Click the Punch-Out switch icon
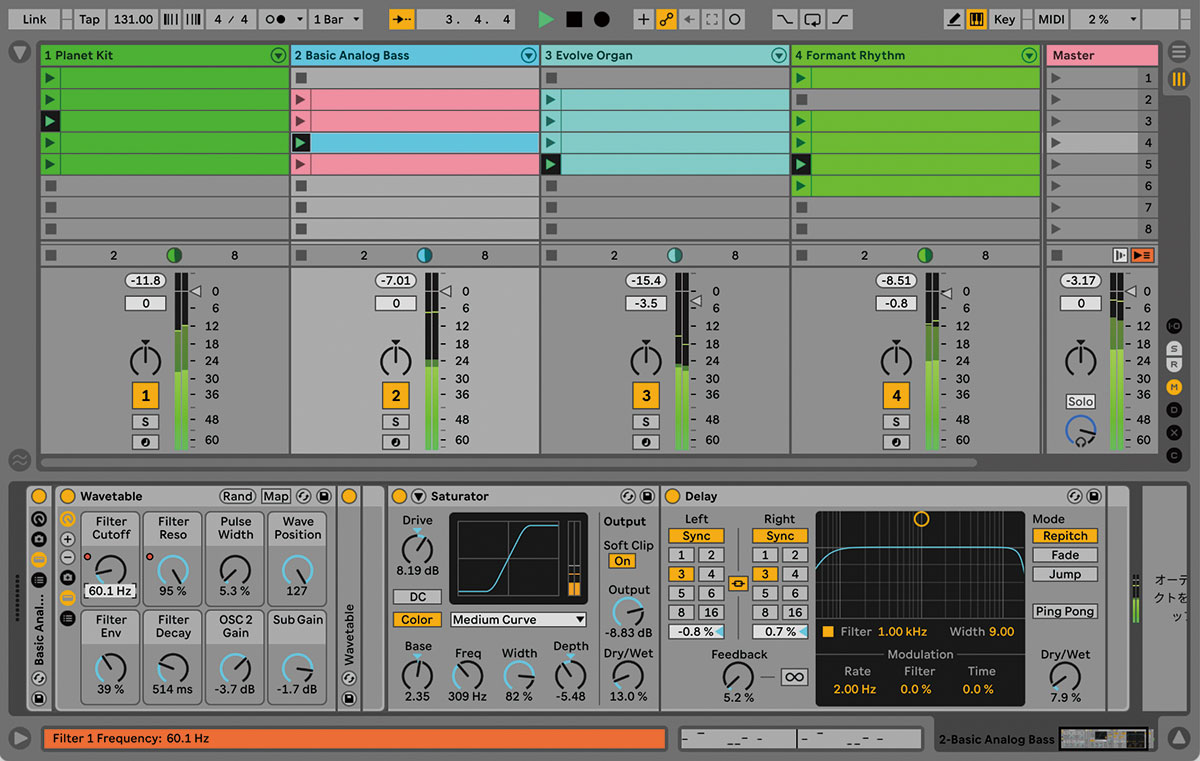1200x761 pixels. pyautogui.click(x=840, y=19)
